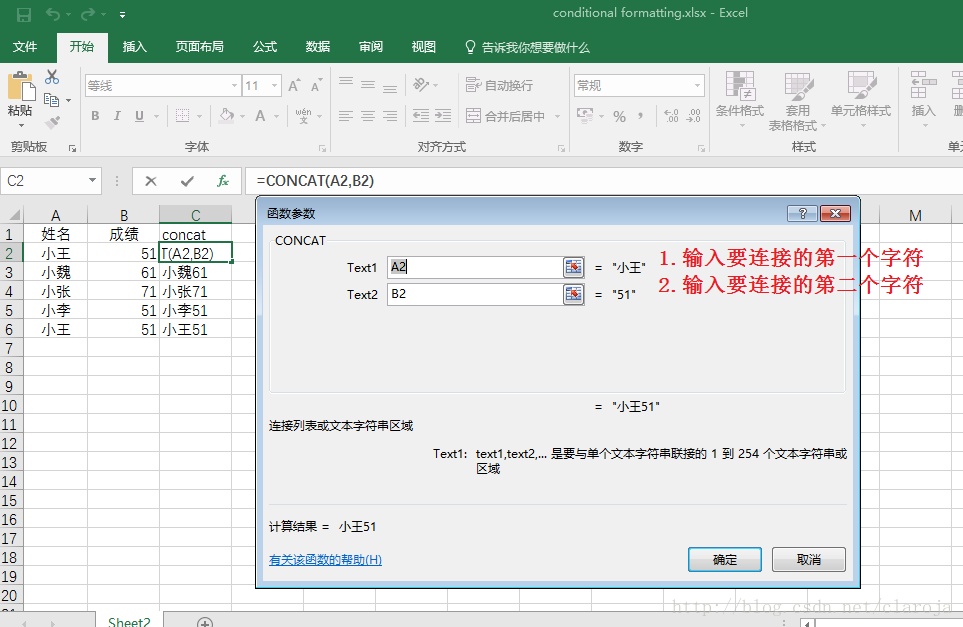
Task: Click the Paste (粘贴) clipboard icon
Action: pyautogui.click(x=21, y=86)
